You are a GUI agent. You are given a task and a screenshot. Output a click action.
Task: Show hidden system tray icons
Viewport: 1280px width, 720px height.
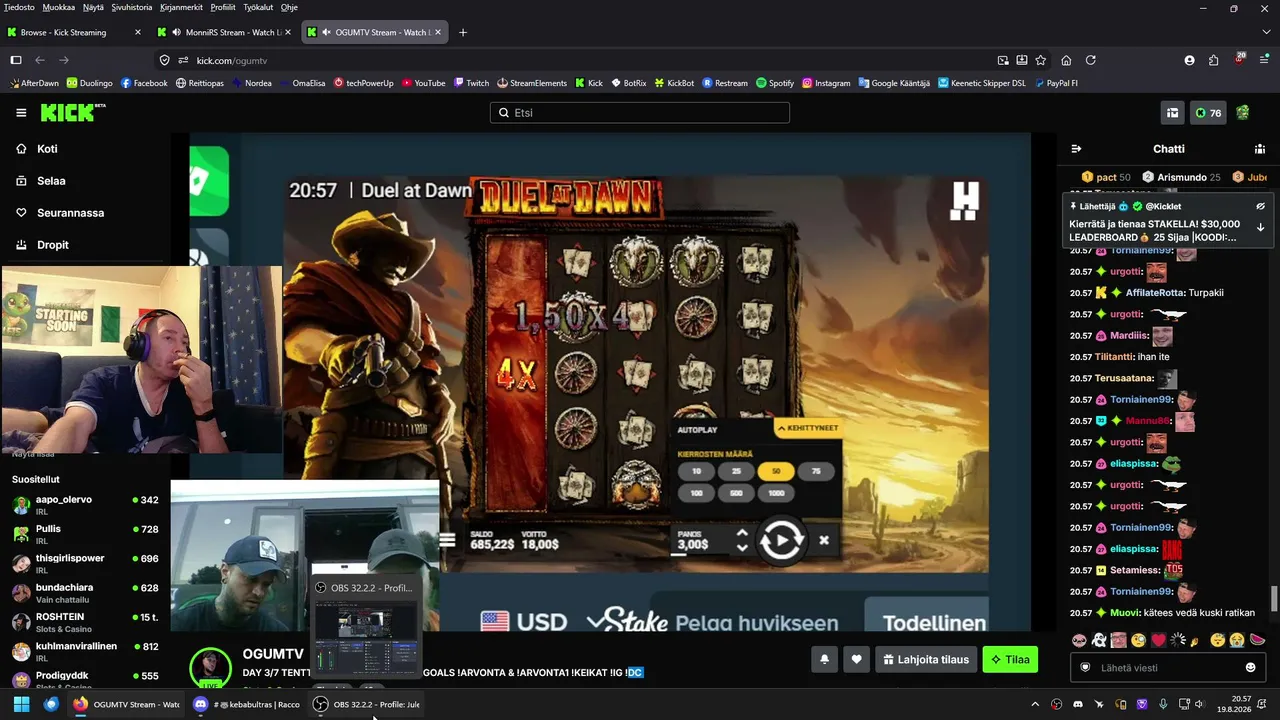click(1035, 704)
